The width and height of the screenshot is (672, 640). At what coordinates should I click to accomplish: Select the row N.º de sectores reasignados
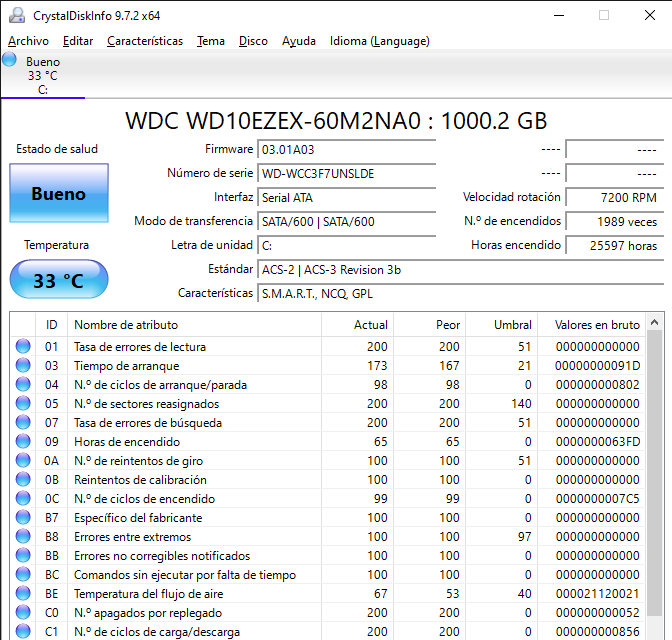328,403
